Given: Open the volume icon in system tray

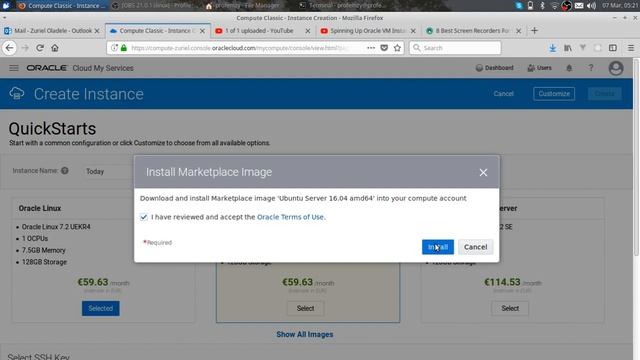Looking at the screenshot, I should tap(591, 6).
